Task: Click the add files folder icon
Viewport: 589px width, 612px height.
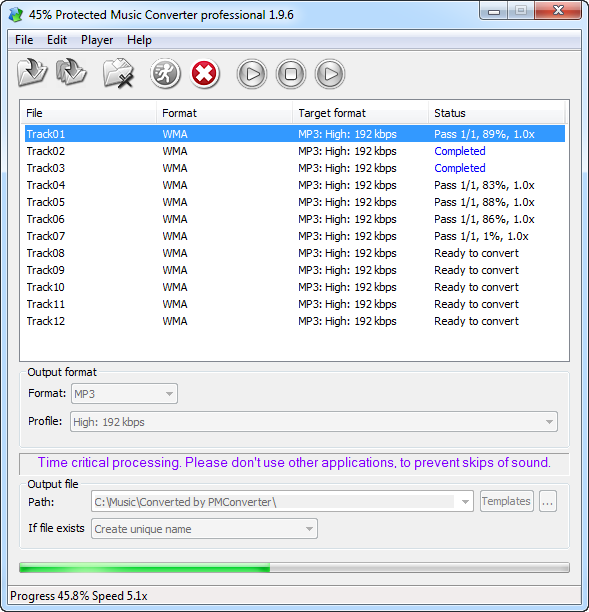Action: click(x=32, y=73)
